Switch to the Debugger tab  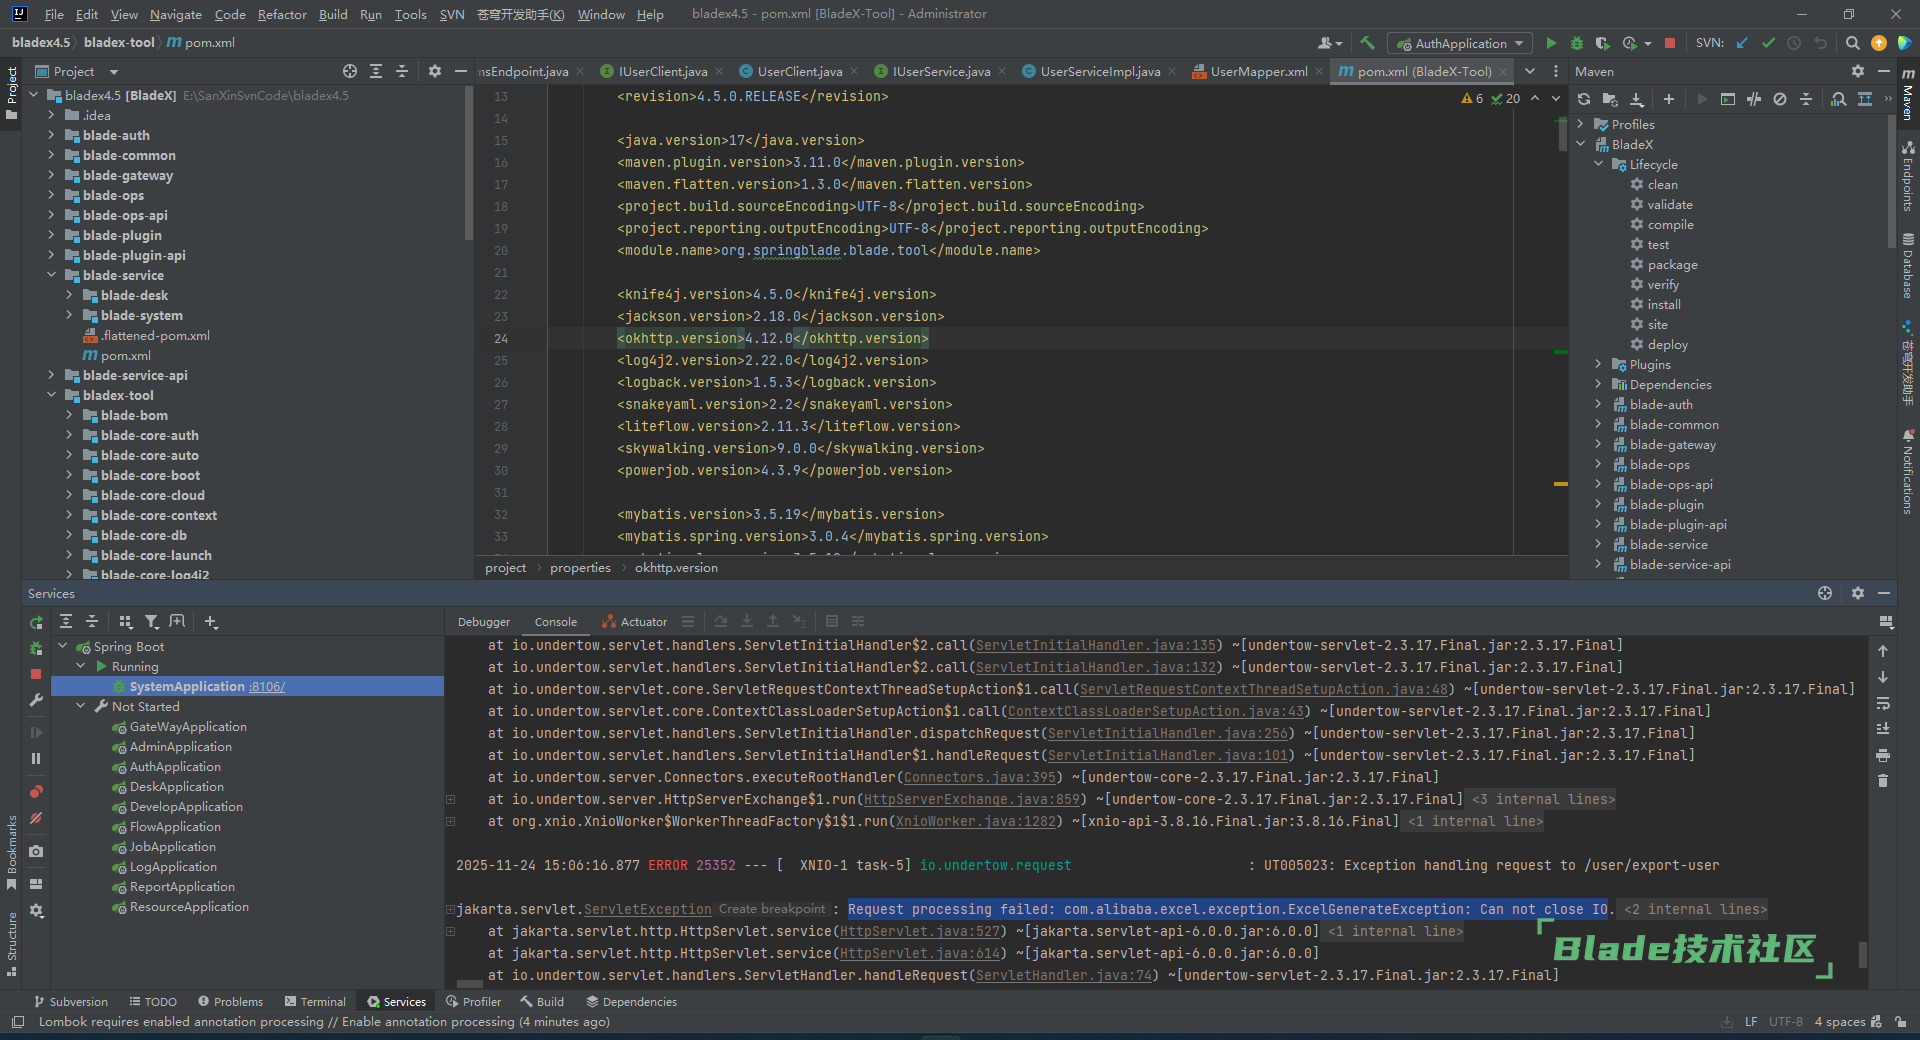pos(484,622)
